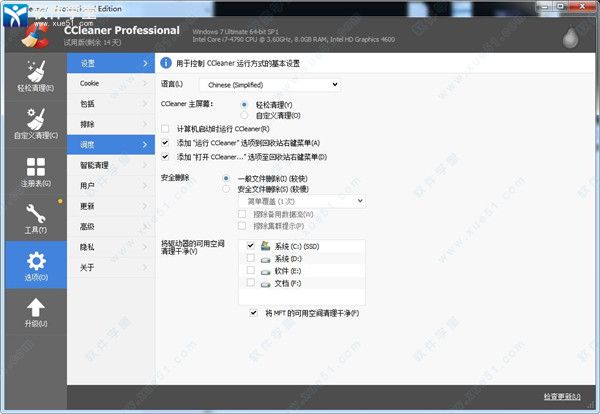Open the 调度 (Scheduling) section
Screen dimensions: 600x414
[x=111, y=145]
